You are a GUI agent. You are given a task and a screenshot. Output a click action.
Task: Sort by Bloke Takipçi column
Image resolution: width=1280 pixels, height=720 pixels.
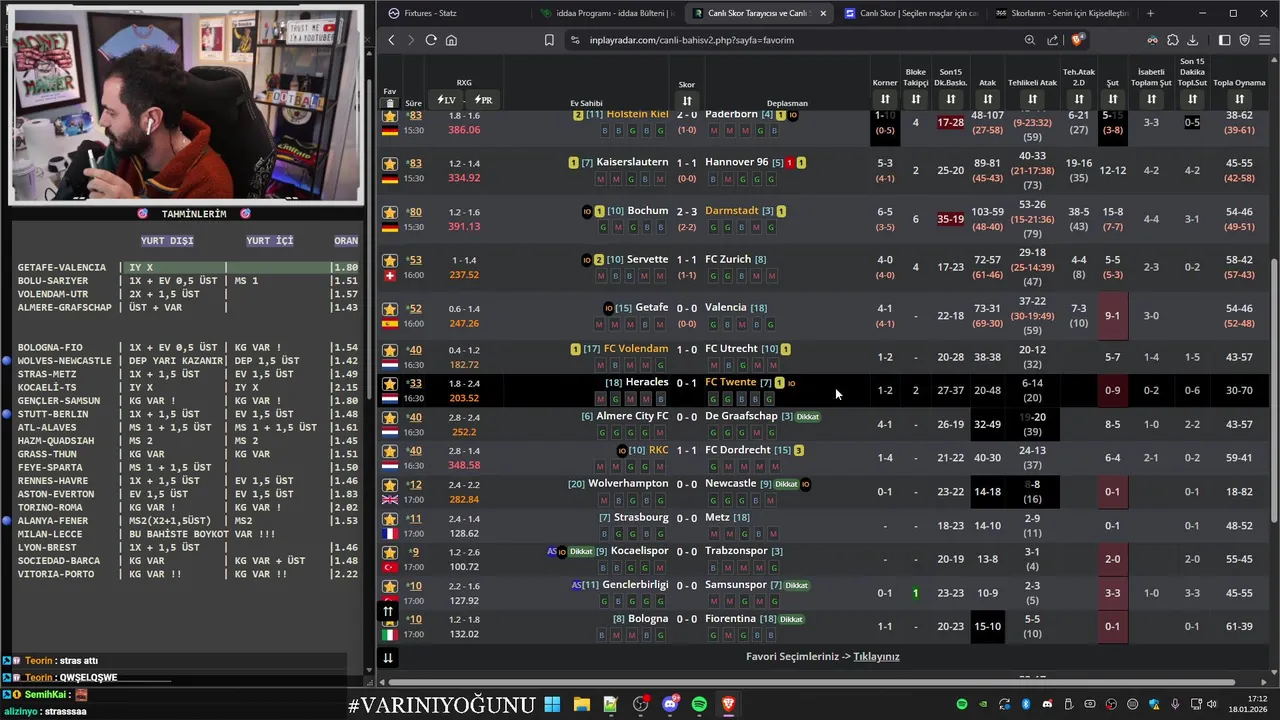[x=916, y=99]
